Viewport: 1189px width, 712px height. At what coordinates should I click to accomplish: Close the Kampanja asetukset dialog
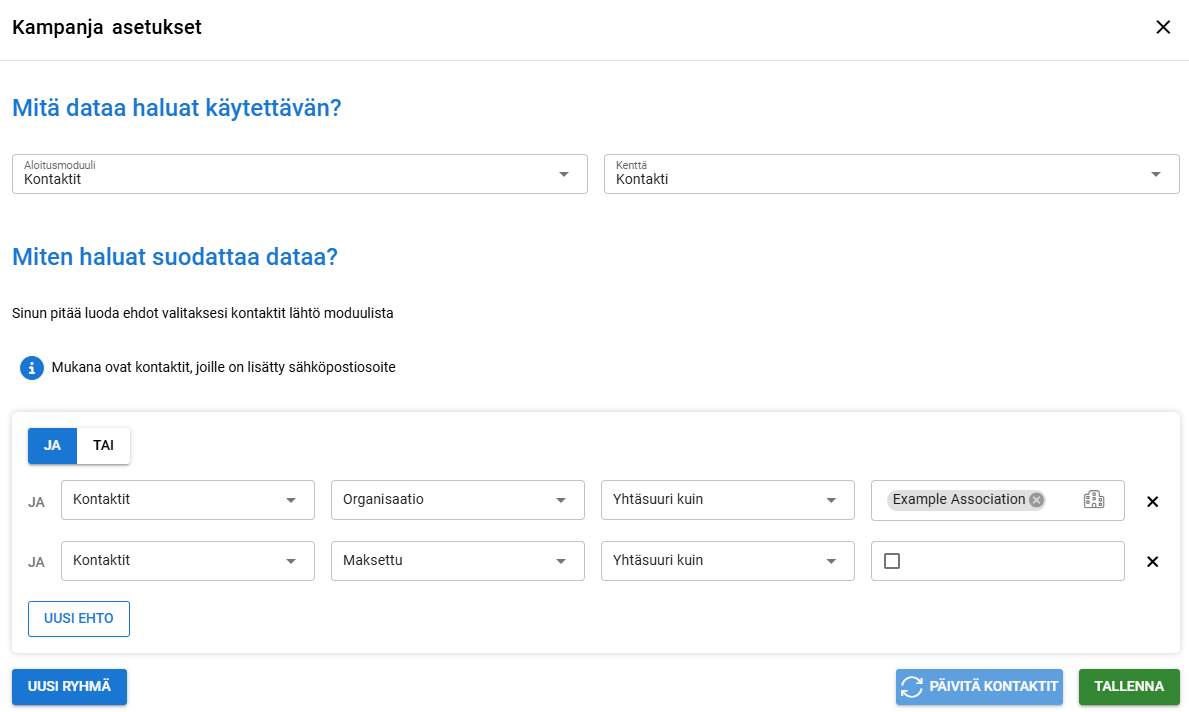(x=1163, y=28)
